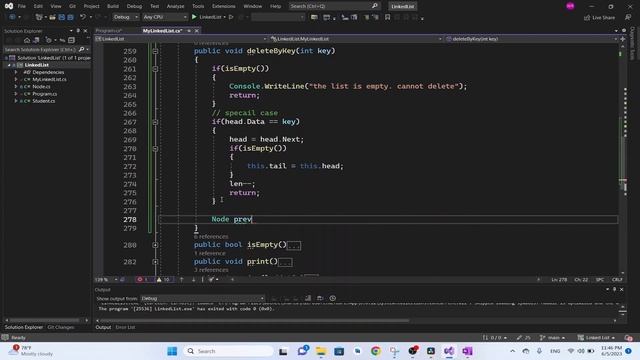The height and width of the screenshot is (360, 640).
Task: Go to previous issue with the up arrow
Action: [182, 280]
